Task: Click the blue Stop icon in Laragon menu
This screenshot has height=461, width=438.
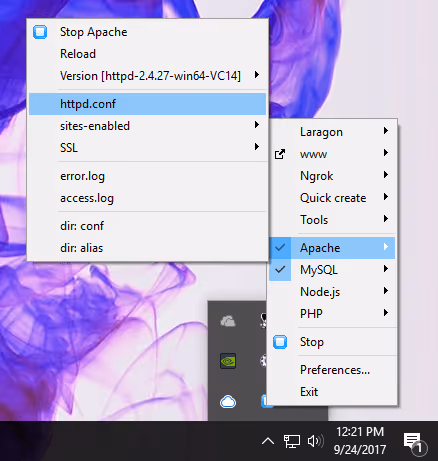Action: point(280,342)
